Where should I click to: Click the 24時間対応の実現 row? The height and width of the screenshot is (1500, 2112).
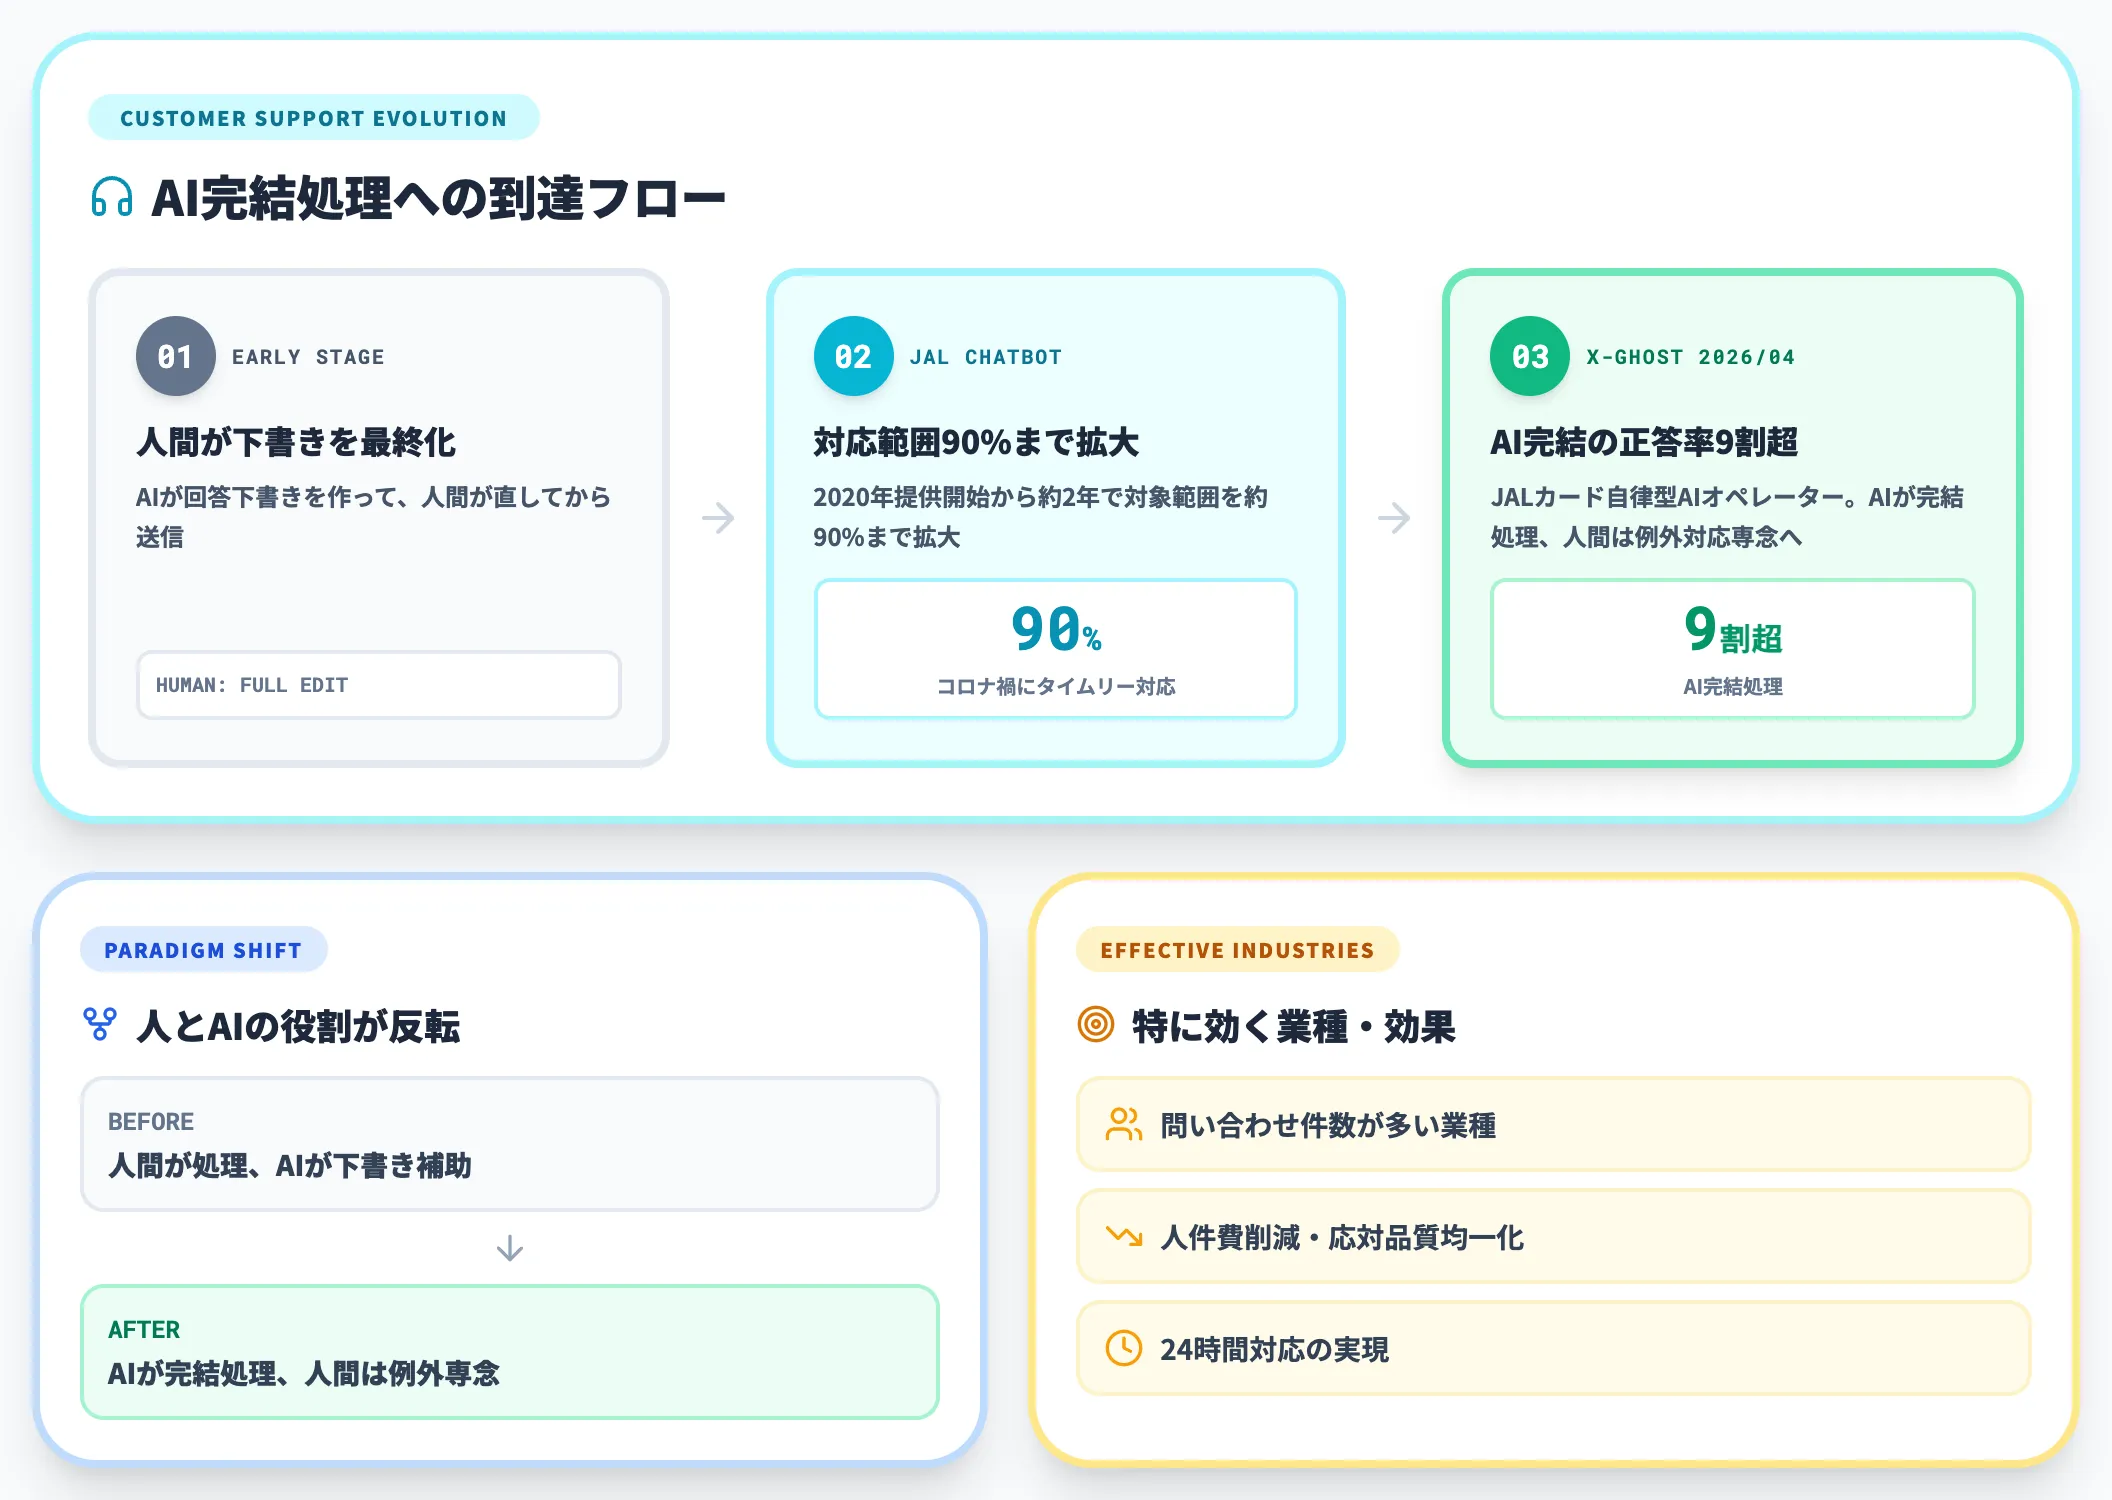[x=1554, y=1348]
